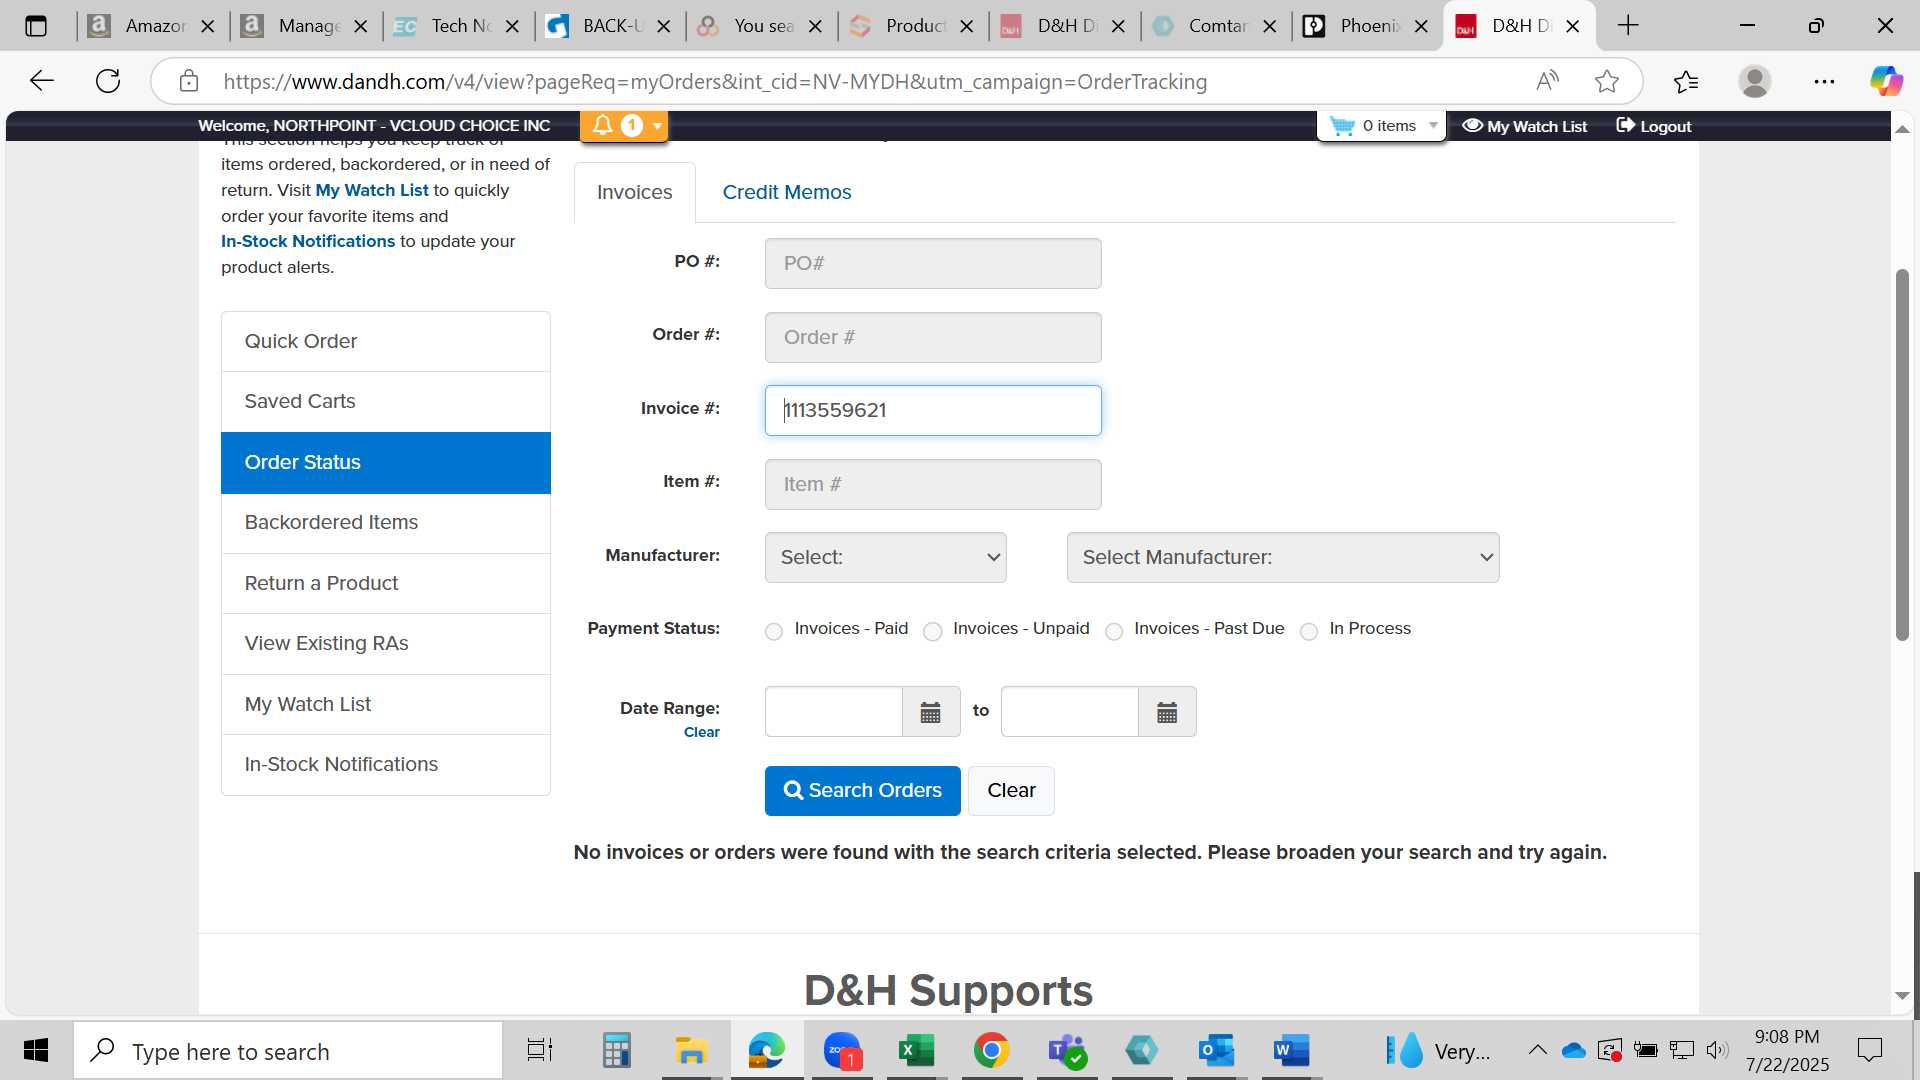Switch to the Tech browser tab
Viewport: 1920px width, 1080px height.
[x=457, y=26]
